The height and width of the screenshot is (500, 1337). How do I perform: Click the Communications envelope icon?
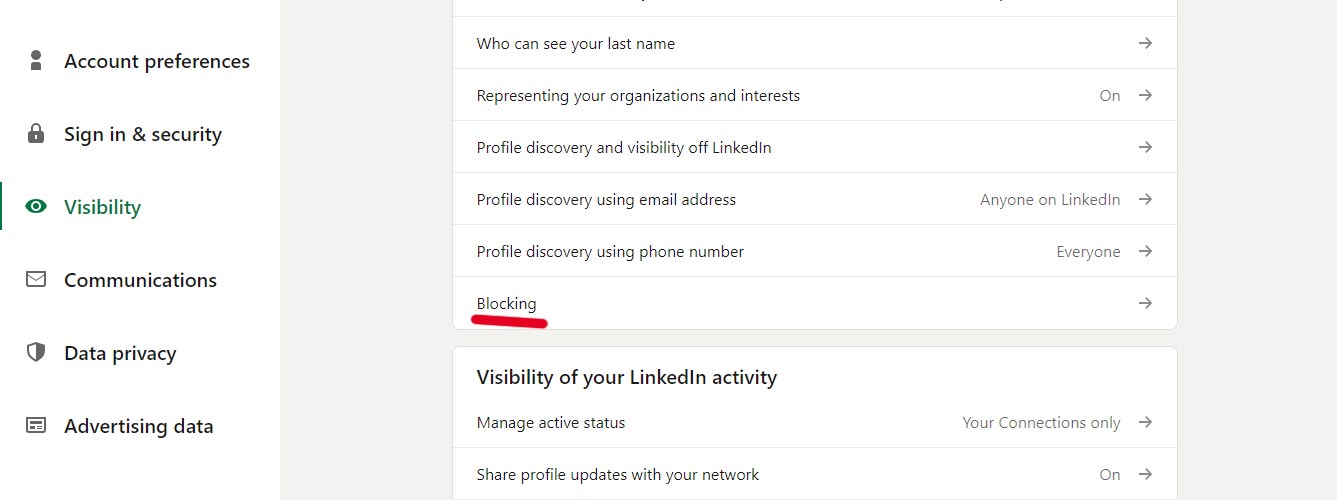(36, 279)
